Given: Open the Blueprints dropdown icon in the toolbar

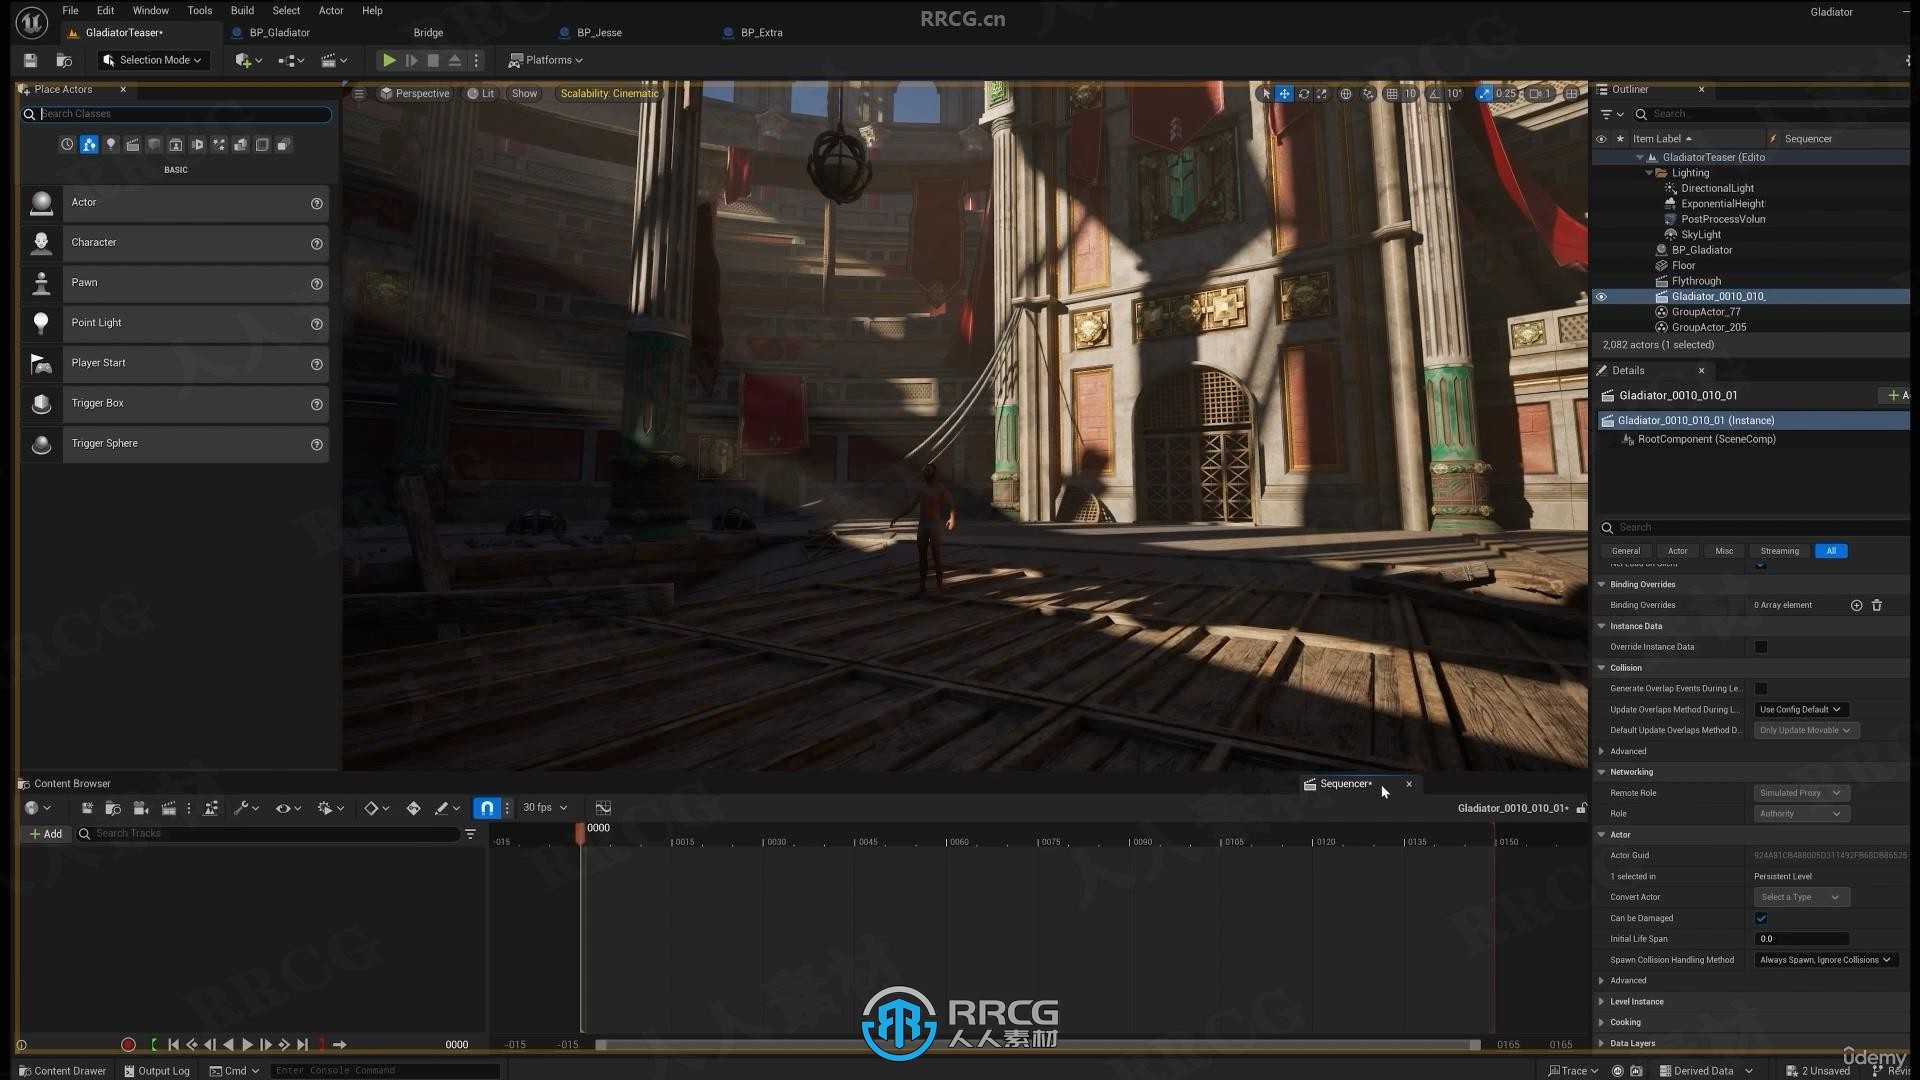Looking at the screenshot, I should point(291,60).
